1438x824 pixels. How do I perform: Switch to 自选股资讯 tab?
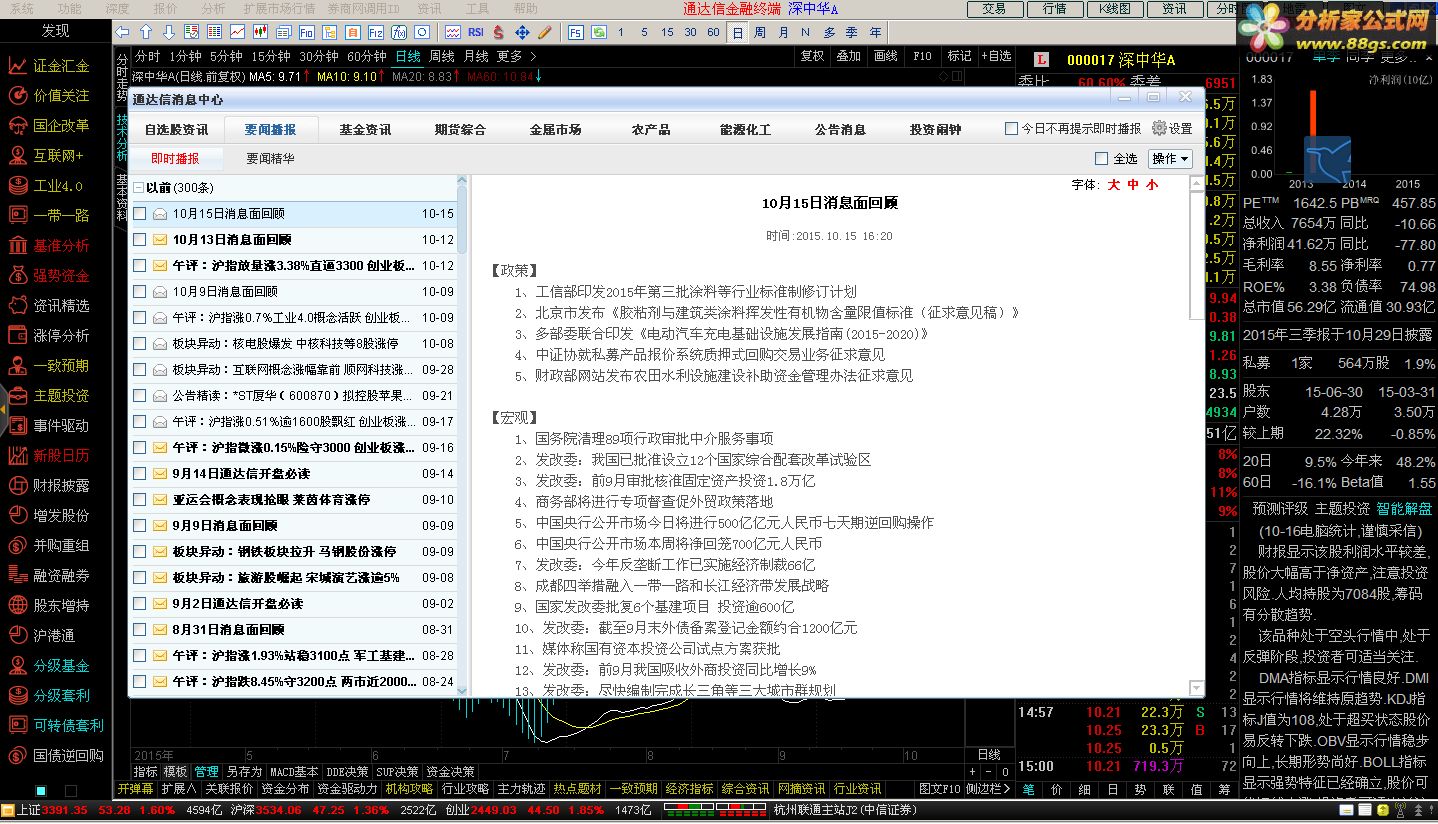point(176,130)
